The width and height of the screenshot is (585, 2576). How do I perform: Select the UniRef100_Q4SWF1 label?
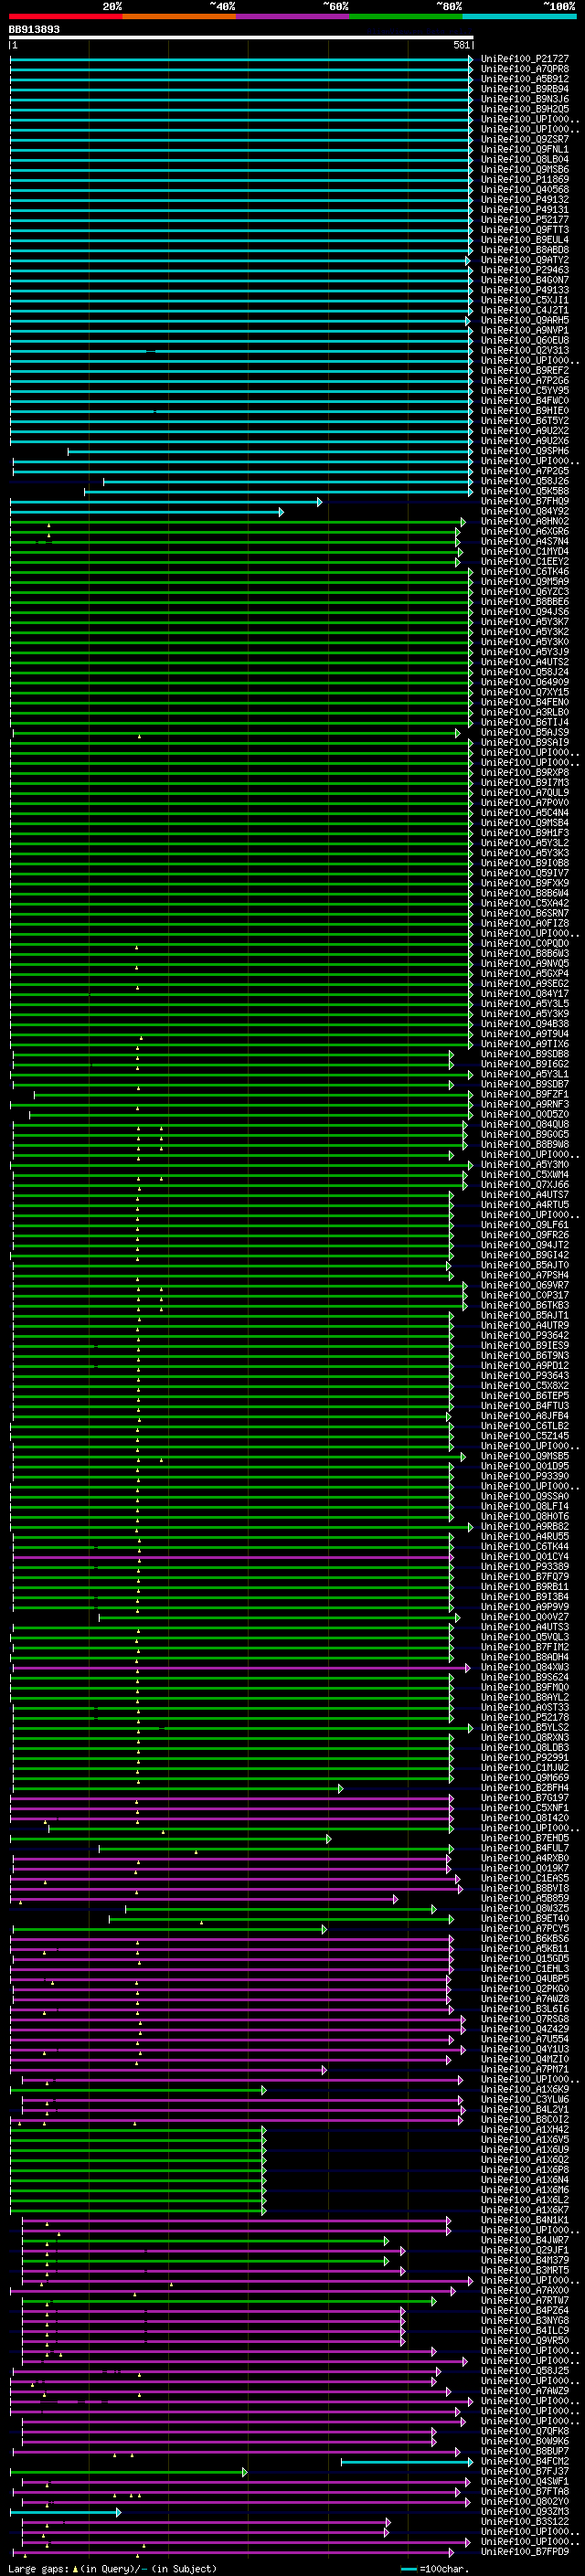click(525, 2483)
